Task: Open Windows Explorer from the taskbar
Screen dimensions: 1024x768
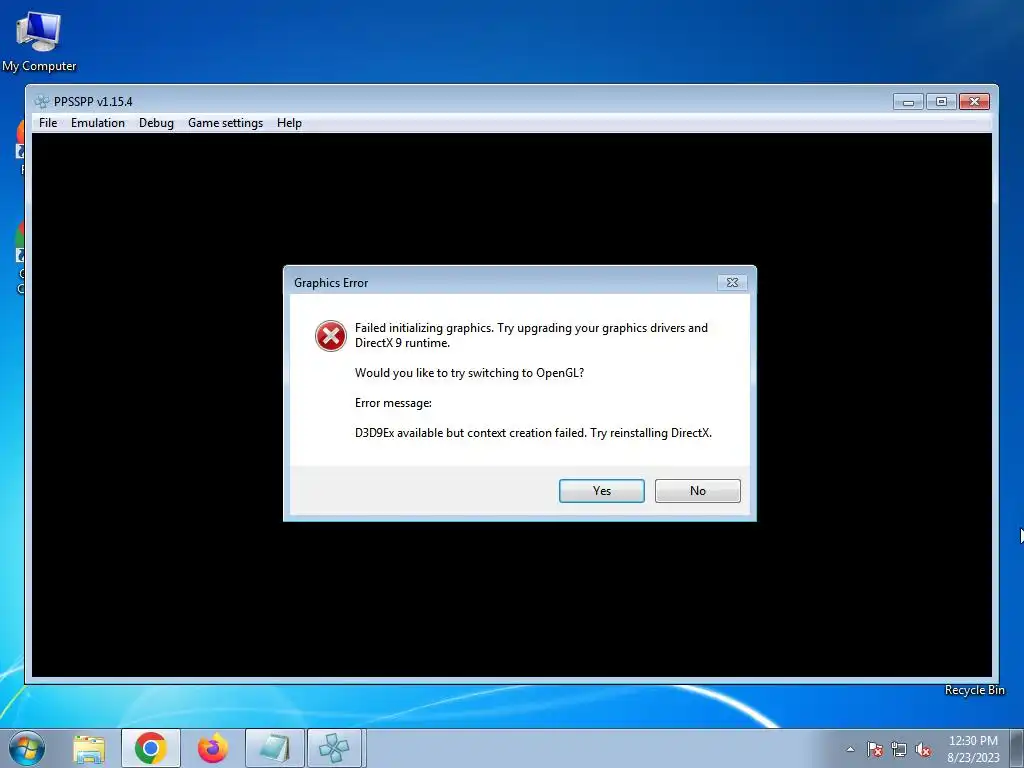Action: pos(89,748)
